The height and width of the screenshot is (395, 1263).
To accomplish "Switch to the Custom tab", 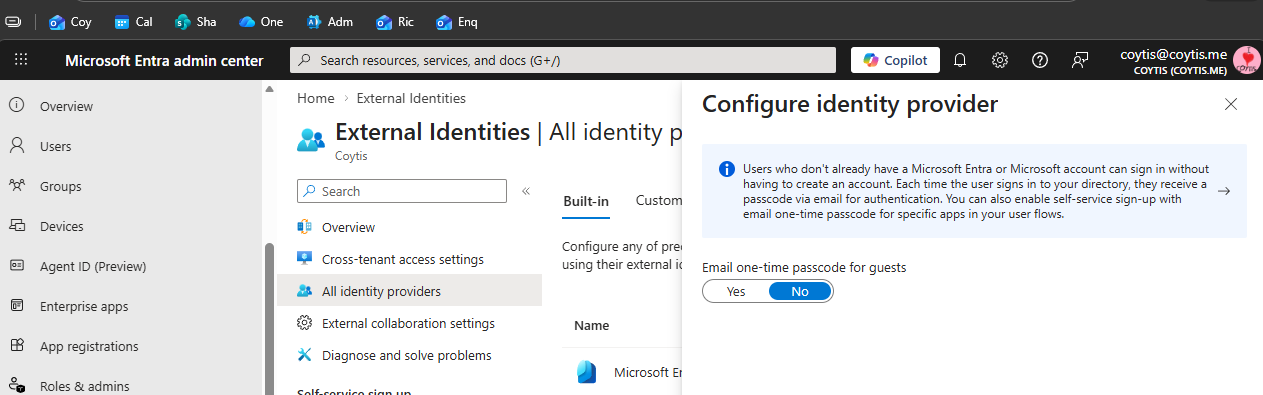I will point(660,200).
